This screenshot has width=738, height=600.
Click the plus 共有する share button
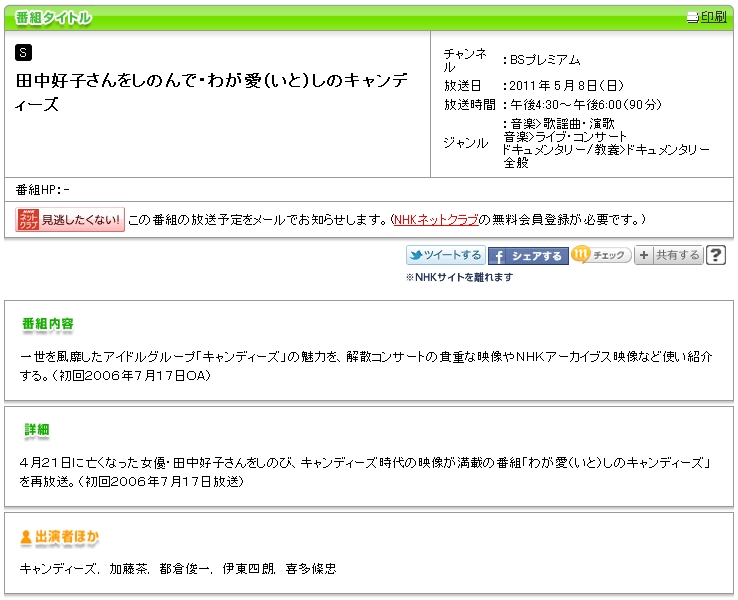pyautogui.click(x=668, y=255)
